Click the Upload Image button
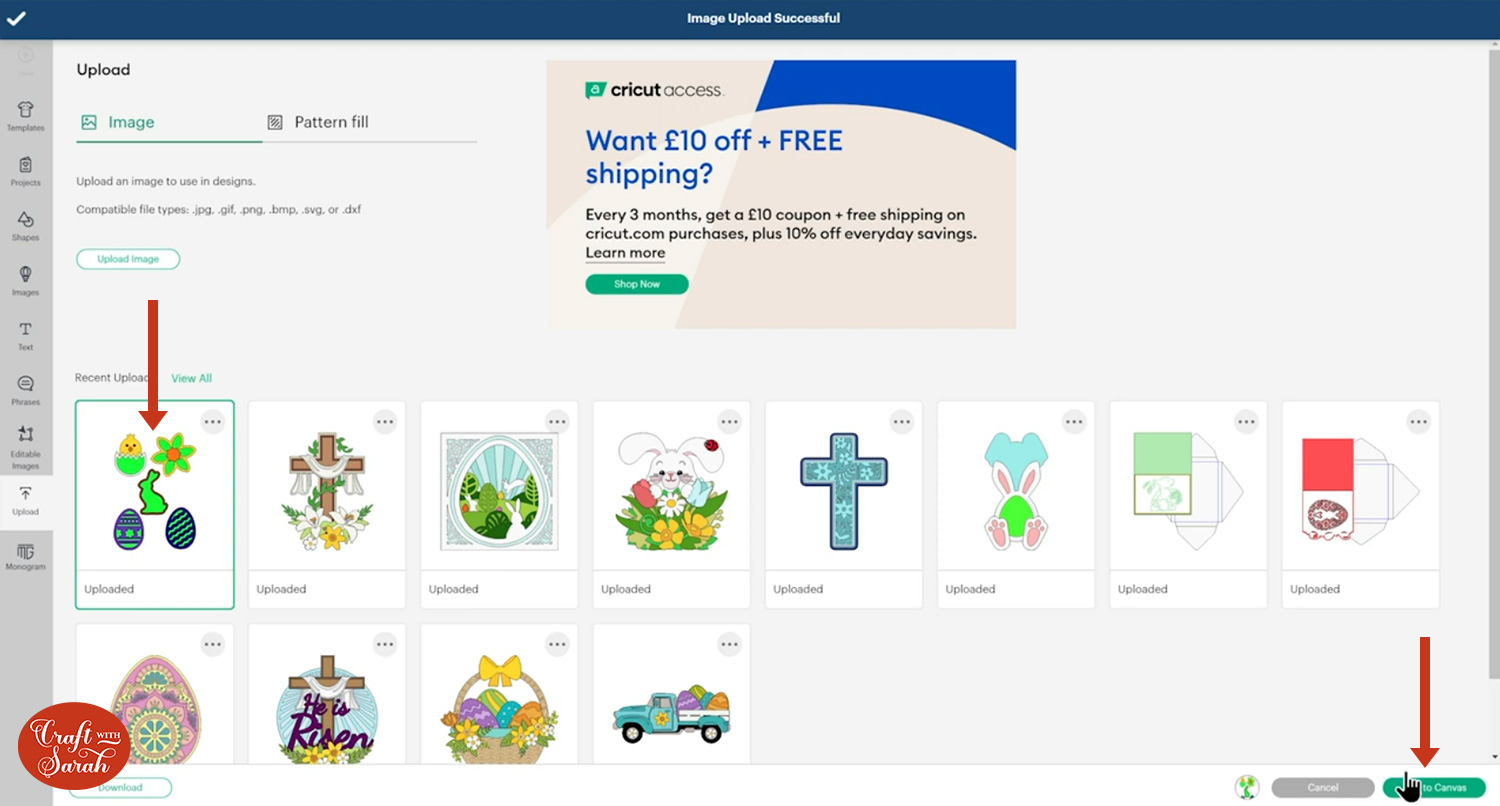1500x806 pixels. pos(128,259)
